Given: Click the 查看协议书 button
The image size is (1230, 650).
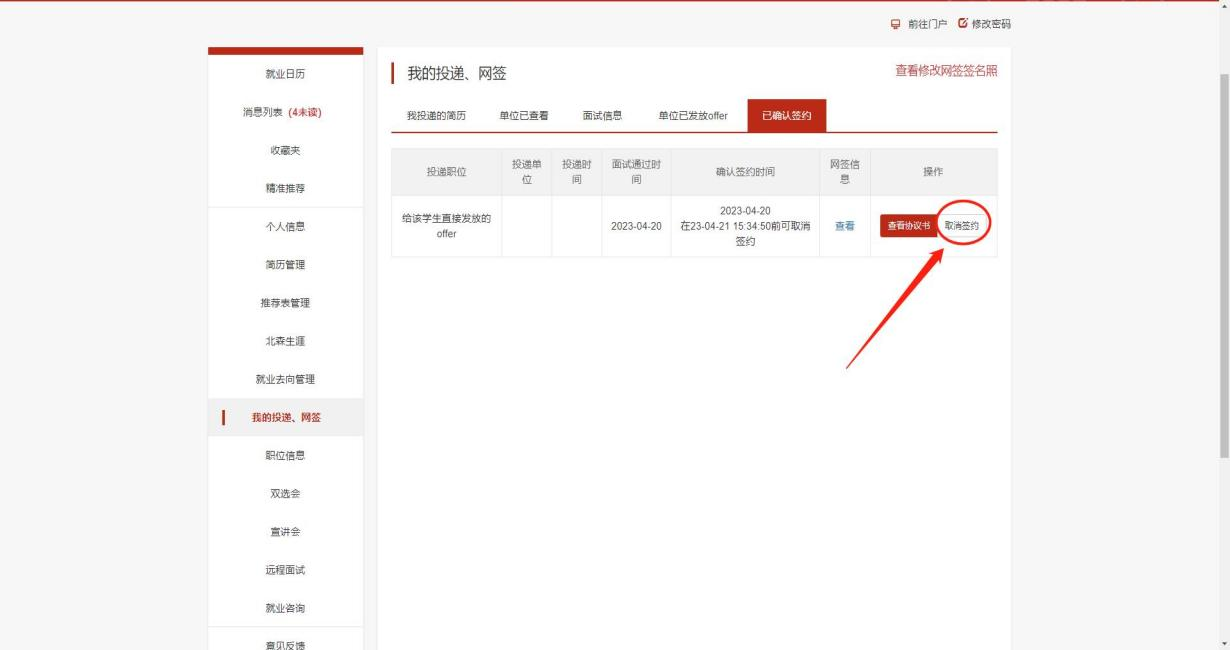Looking at the screenshot, I should [x=909, y=226].
